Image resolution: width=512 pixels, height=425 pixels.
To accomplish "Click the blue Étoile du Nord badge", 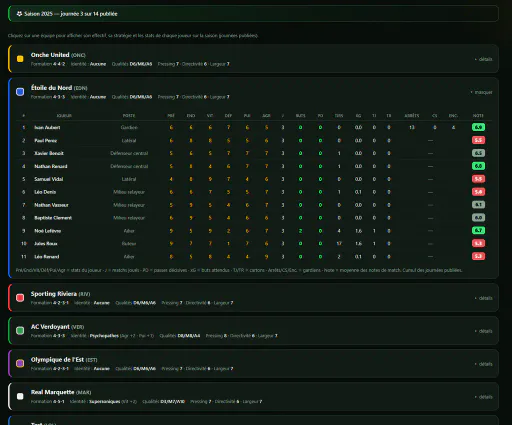I will (20, 92).
